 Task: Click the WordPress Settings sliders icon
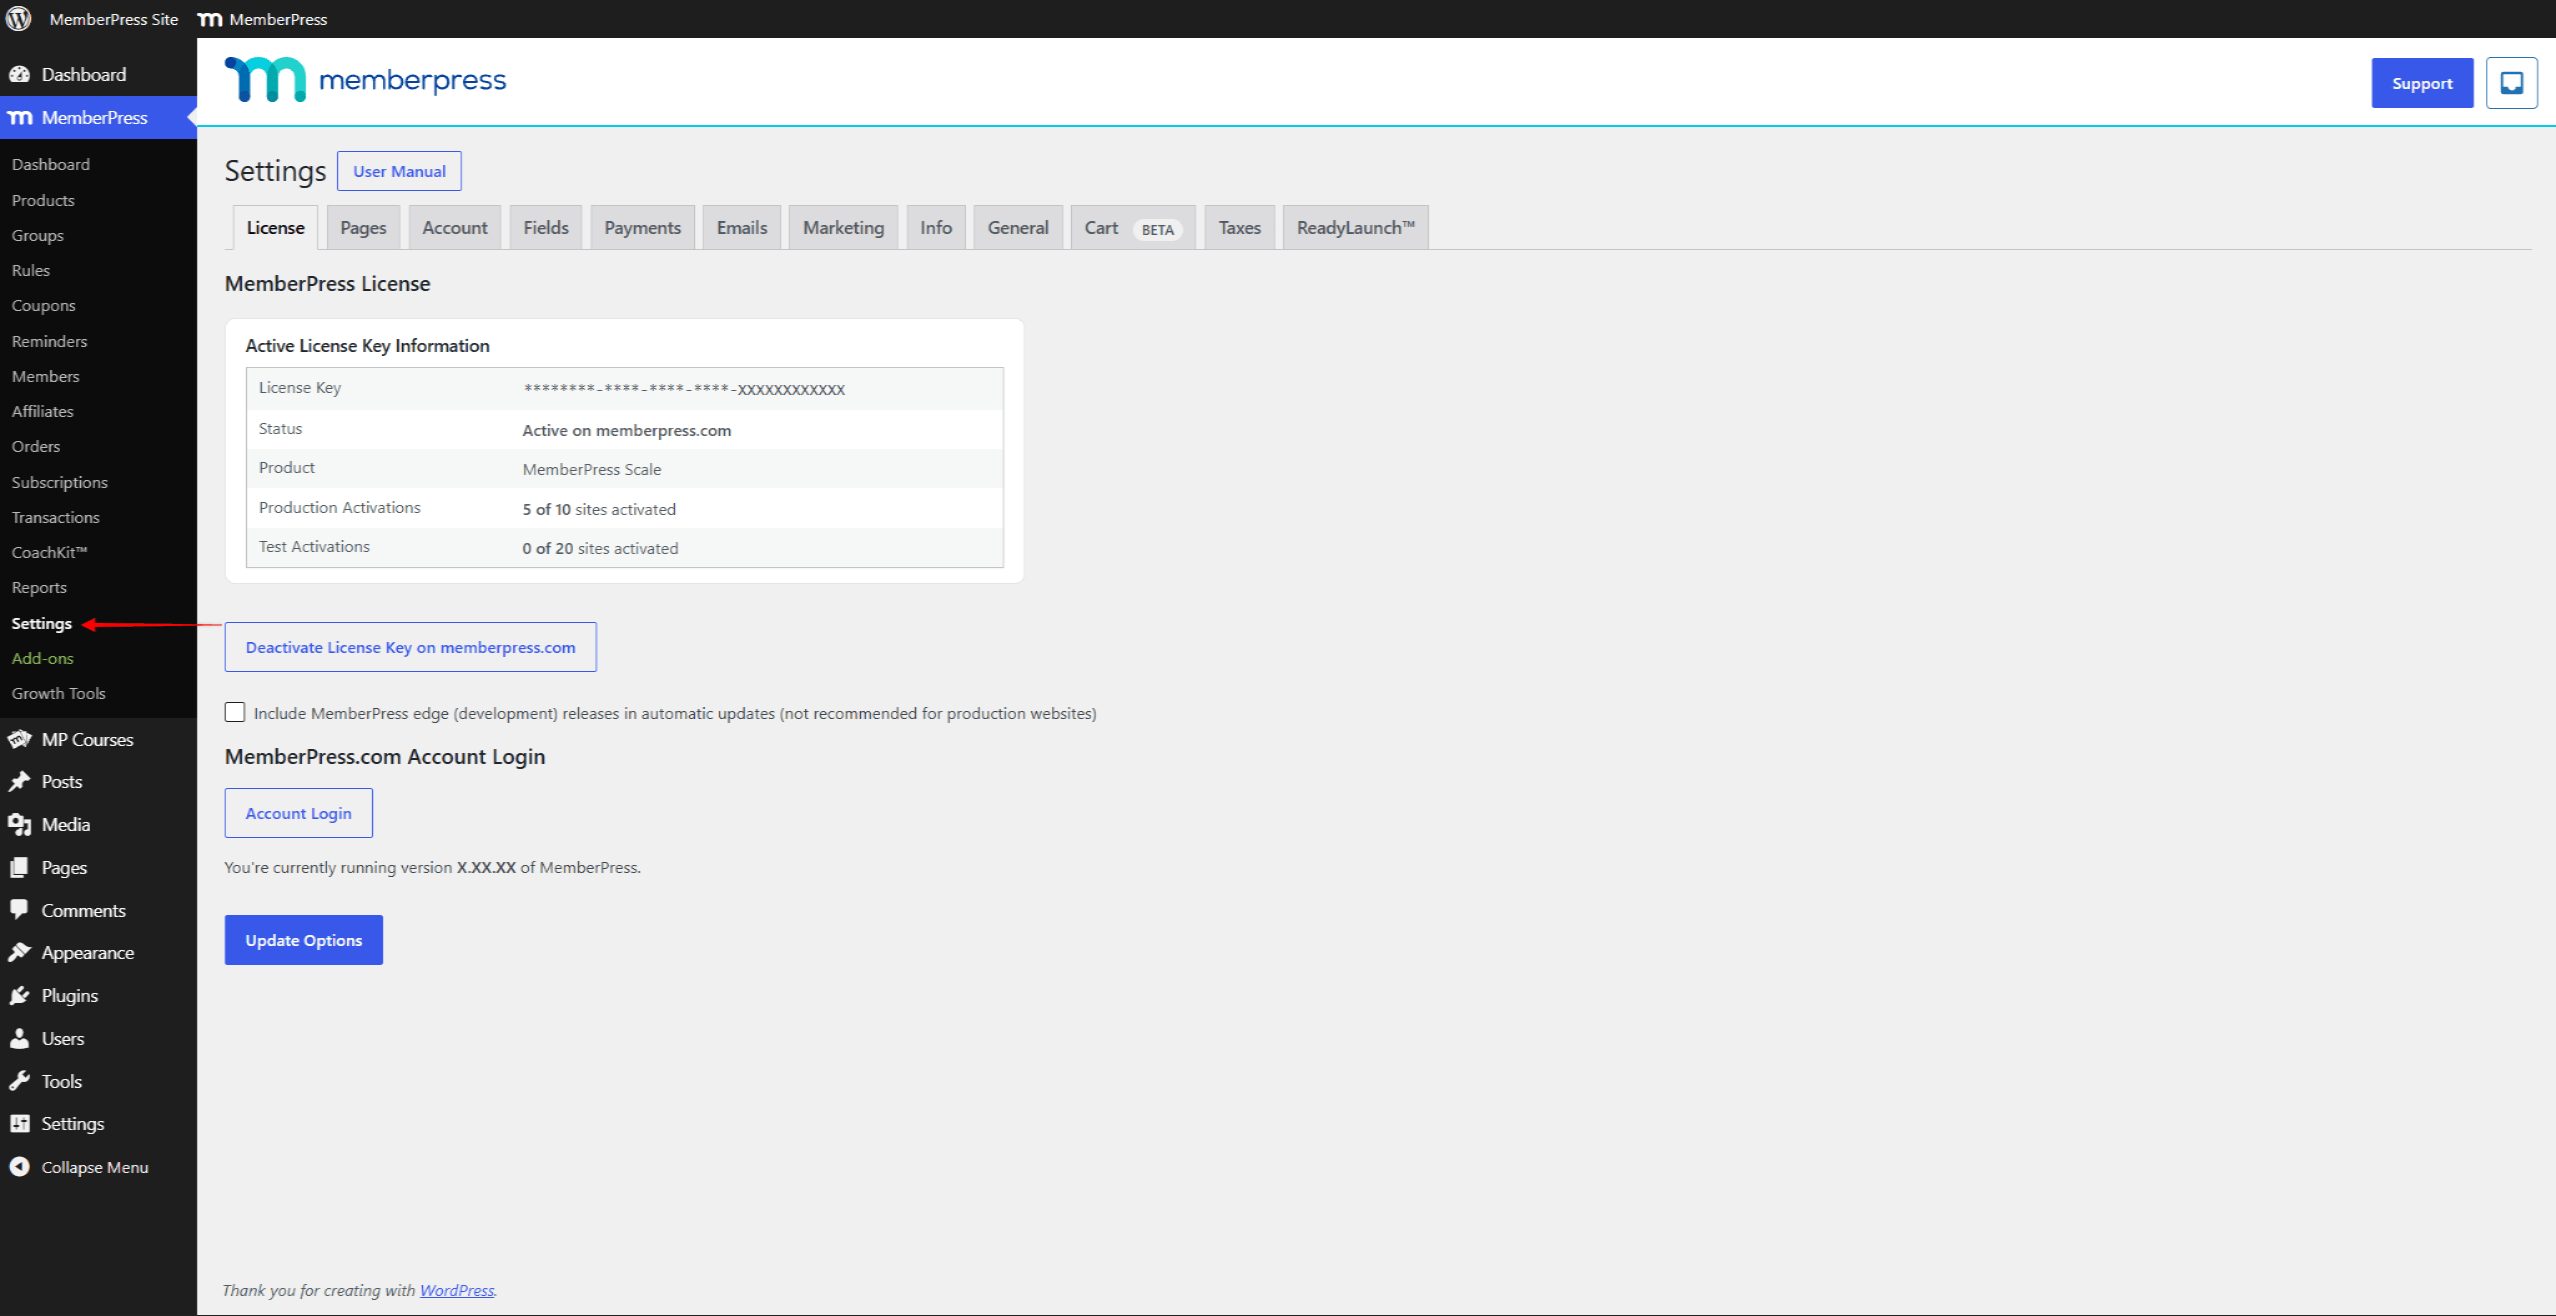click(x=19, y=1124)
